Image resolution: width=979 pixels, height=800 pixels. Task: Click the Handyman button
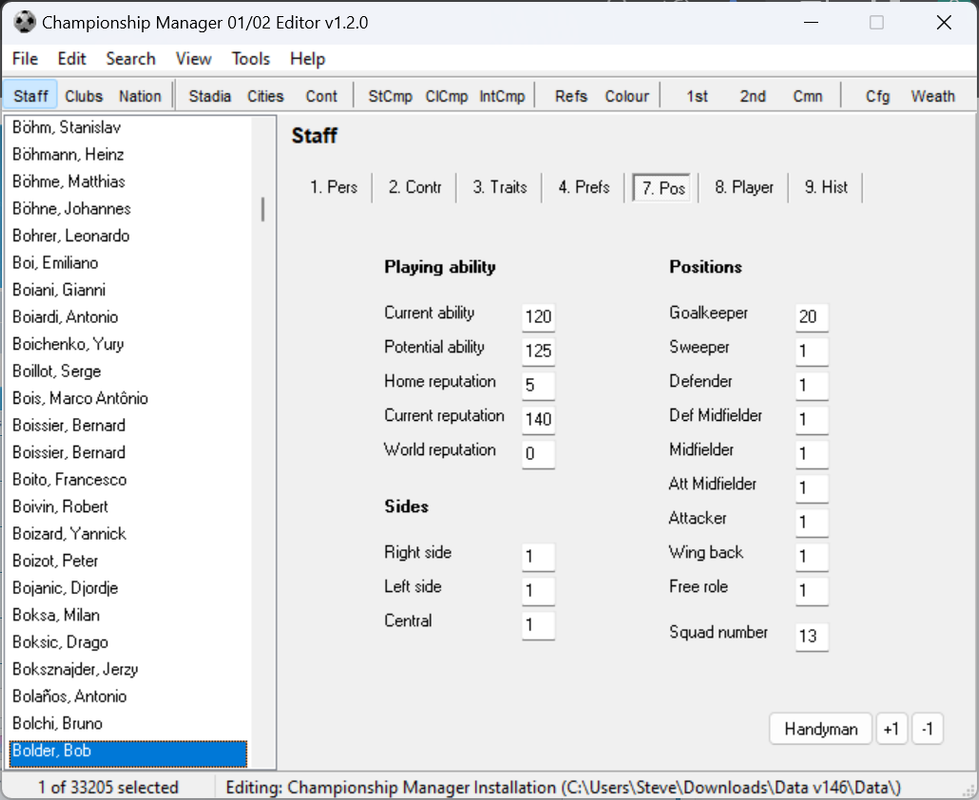point(820,729)
